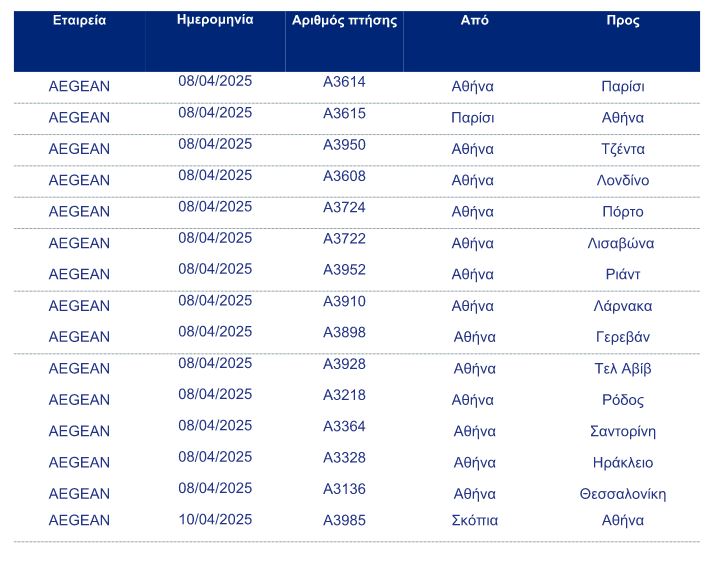Select the Ριάντ destination cell

[623, 275]
